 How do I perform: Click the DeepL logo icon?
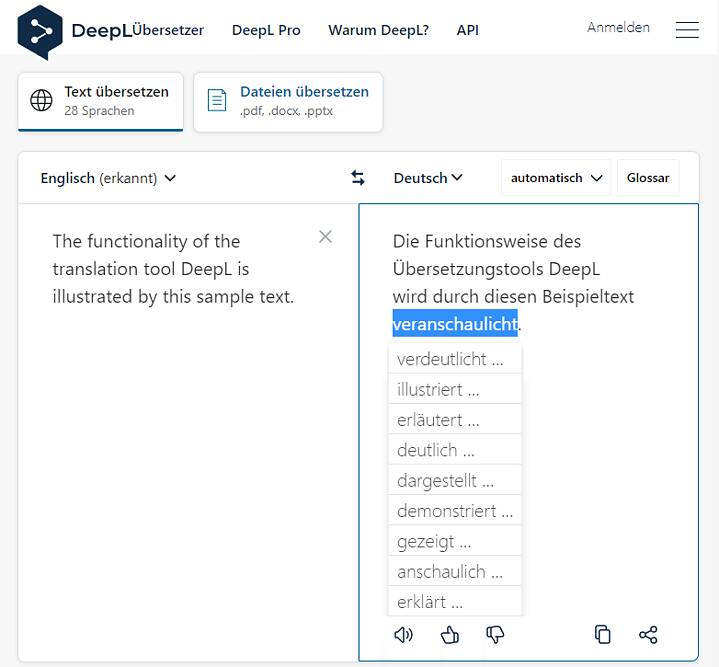click(40, 31)
